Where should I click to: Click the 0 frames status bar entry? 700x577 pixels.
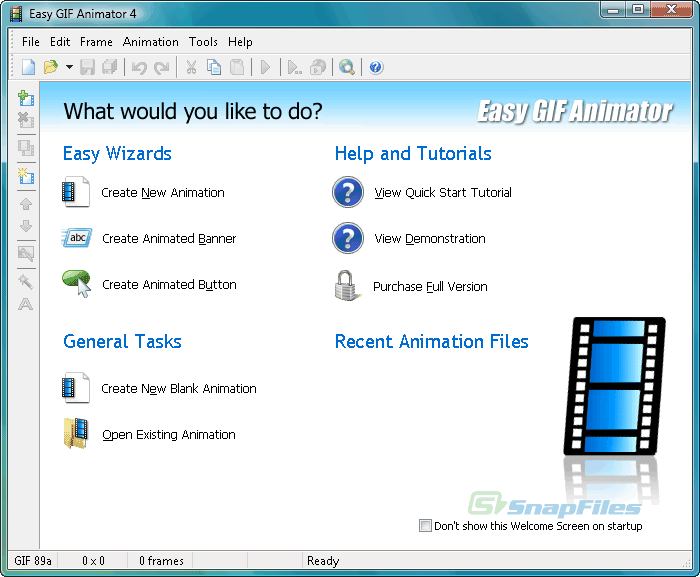tap(161, 561)
